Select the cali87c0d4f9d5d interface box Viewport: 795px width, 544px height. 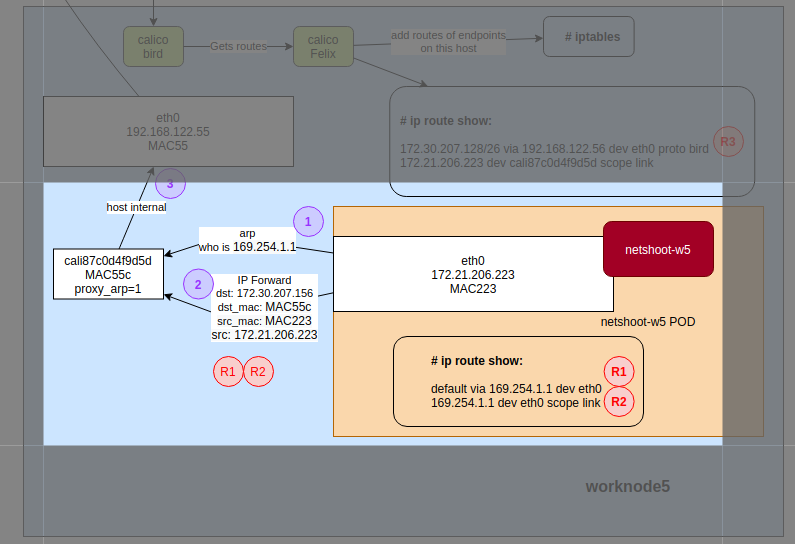tap(108, 274)
